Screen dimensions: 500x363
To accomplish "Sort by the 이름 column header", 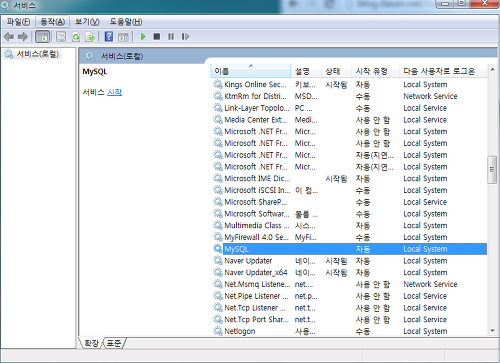I will click(x=251, y=71).
